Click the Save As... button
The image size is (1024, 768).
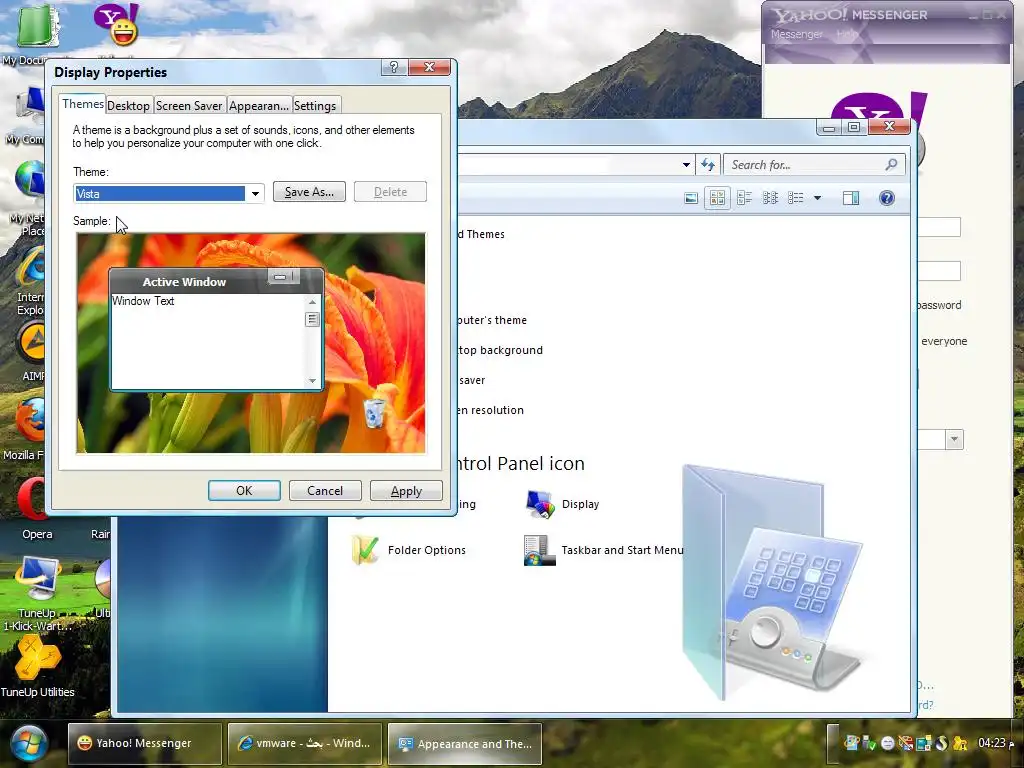[310, 192]
